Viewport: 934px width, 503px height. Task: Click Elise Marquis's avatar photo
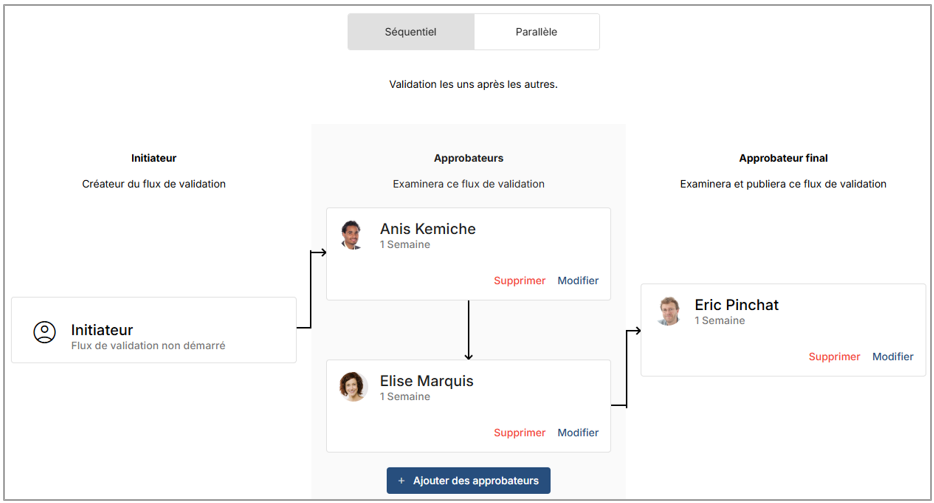coord(352,386)
